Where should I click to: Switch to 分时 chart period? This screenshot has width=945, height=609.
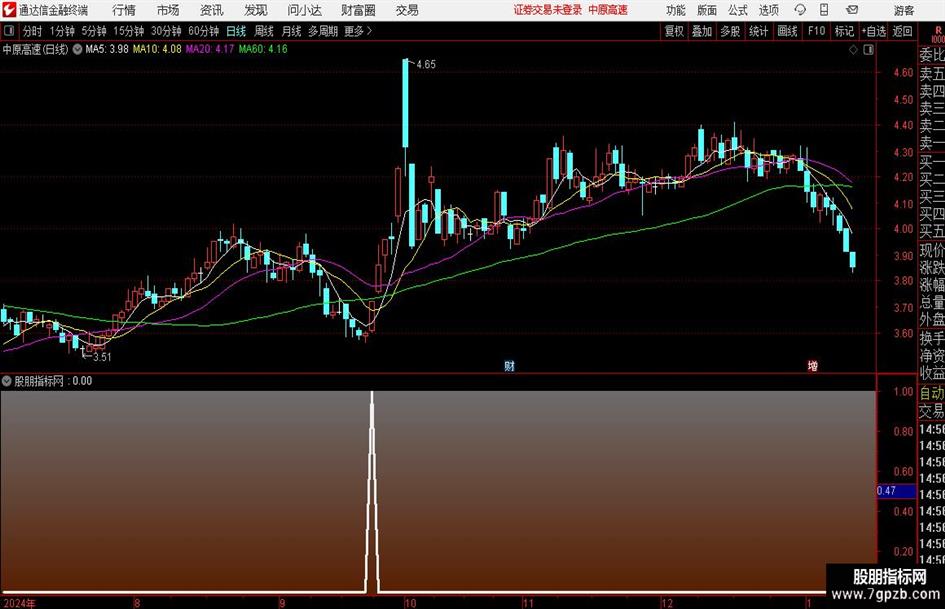pos(33,31)
